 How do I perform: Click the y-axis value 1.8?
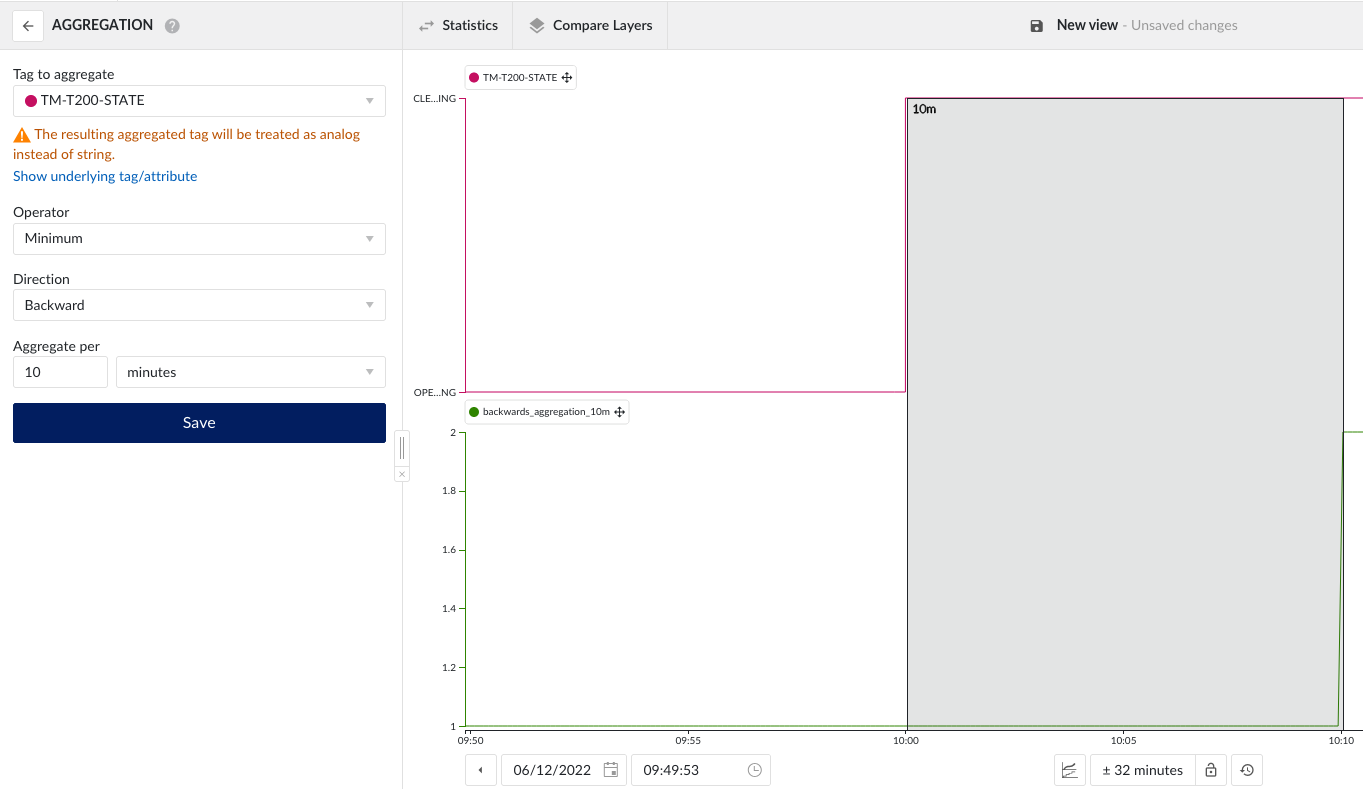tap(449, 491)
